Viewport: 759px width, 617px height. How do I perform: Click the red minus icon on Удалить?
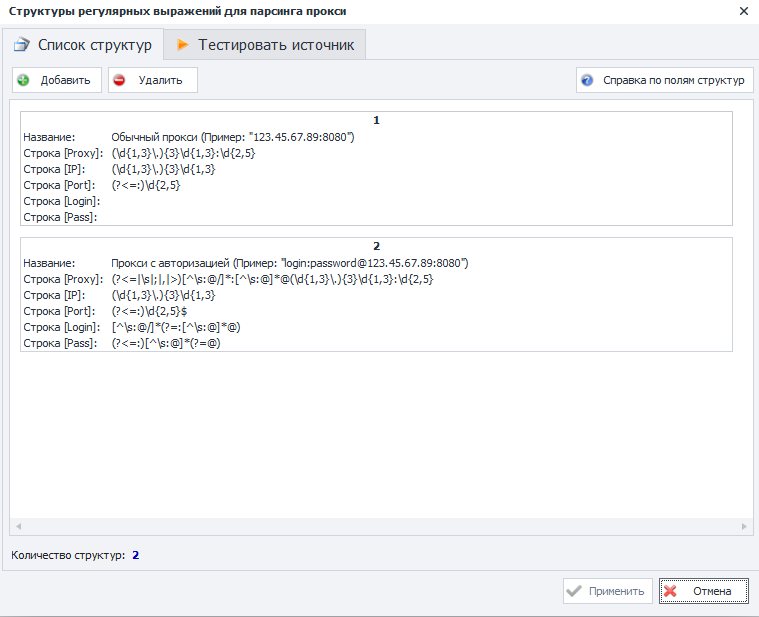[120, 80]
